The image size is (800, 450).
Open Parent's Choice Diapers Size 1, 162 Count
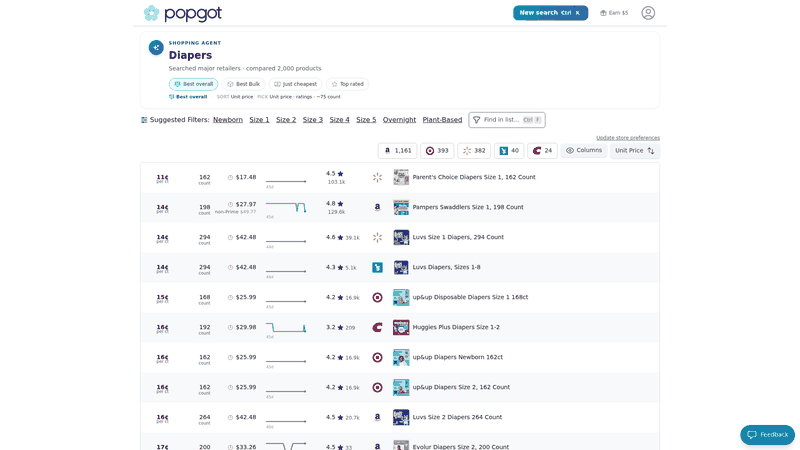[x=474, y=178]
